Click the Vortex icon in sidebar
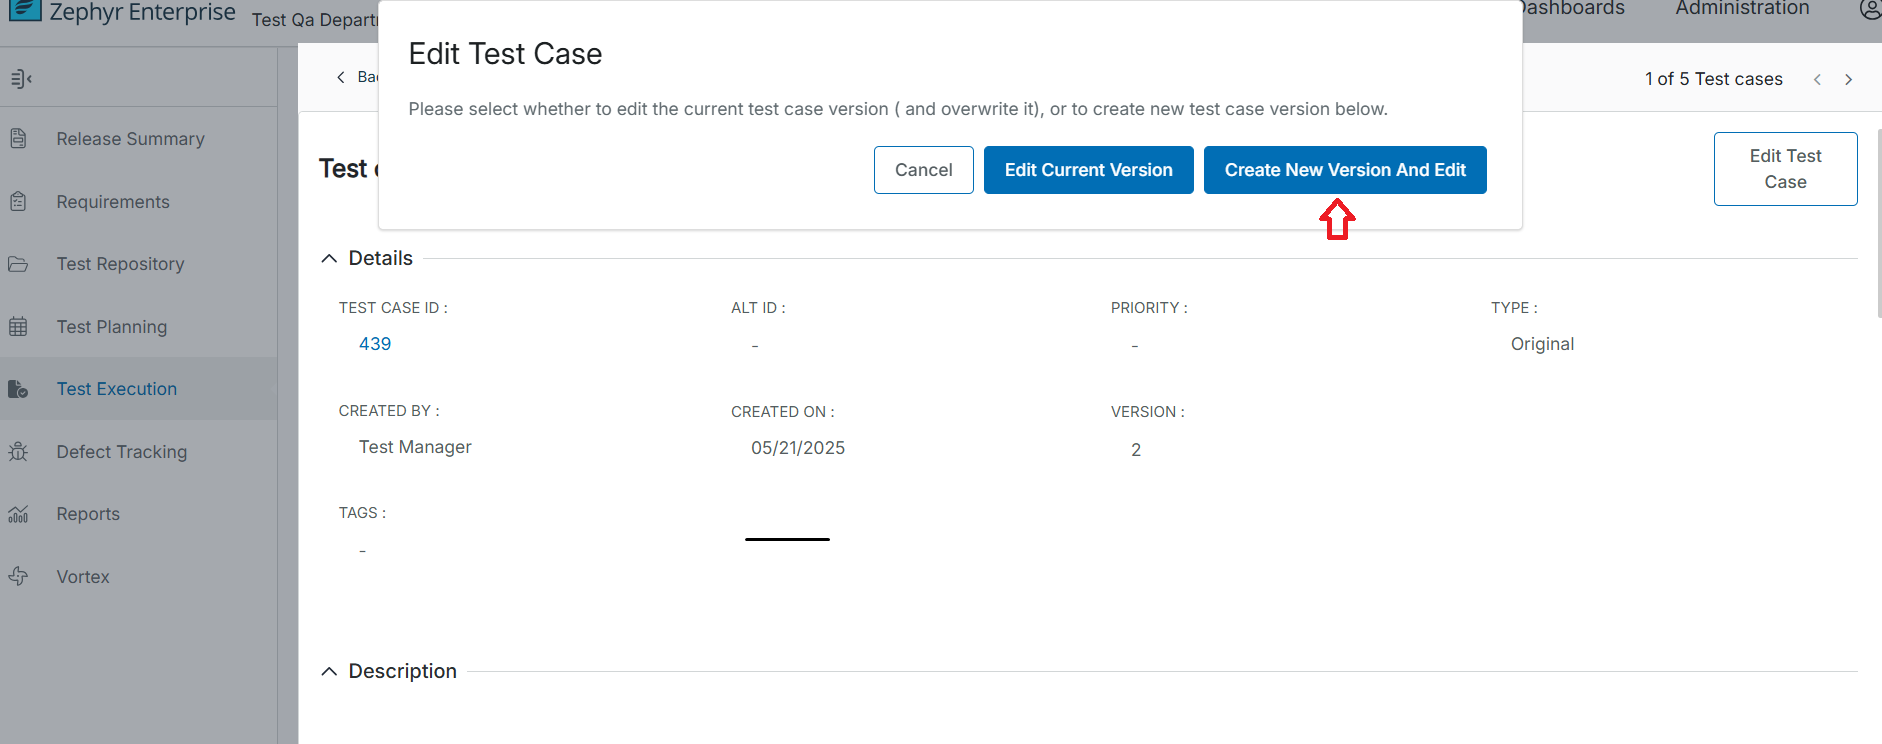 (18, 577)
